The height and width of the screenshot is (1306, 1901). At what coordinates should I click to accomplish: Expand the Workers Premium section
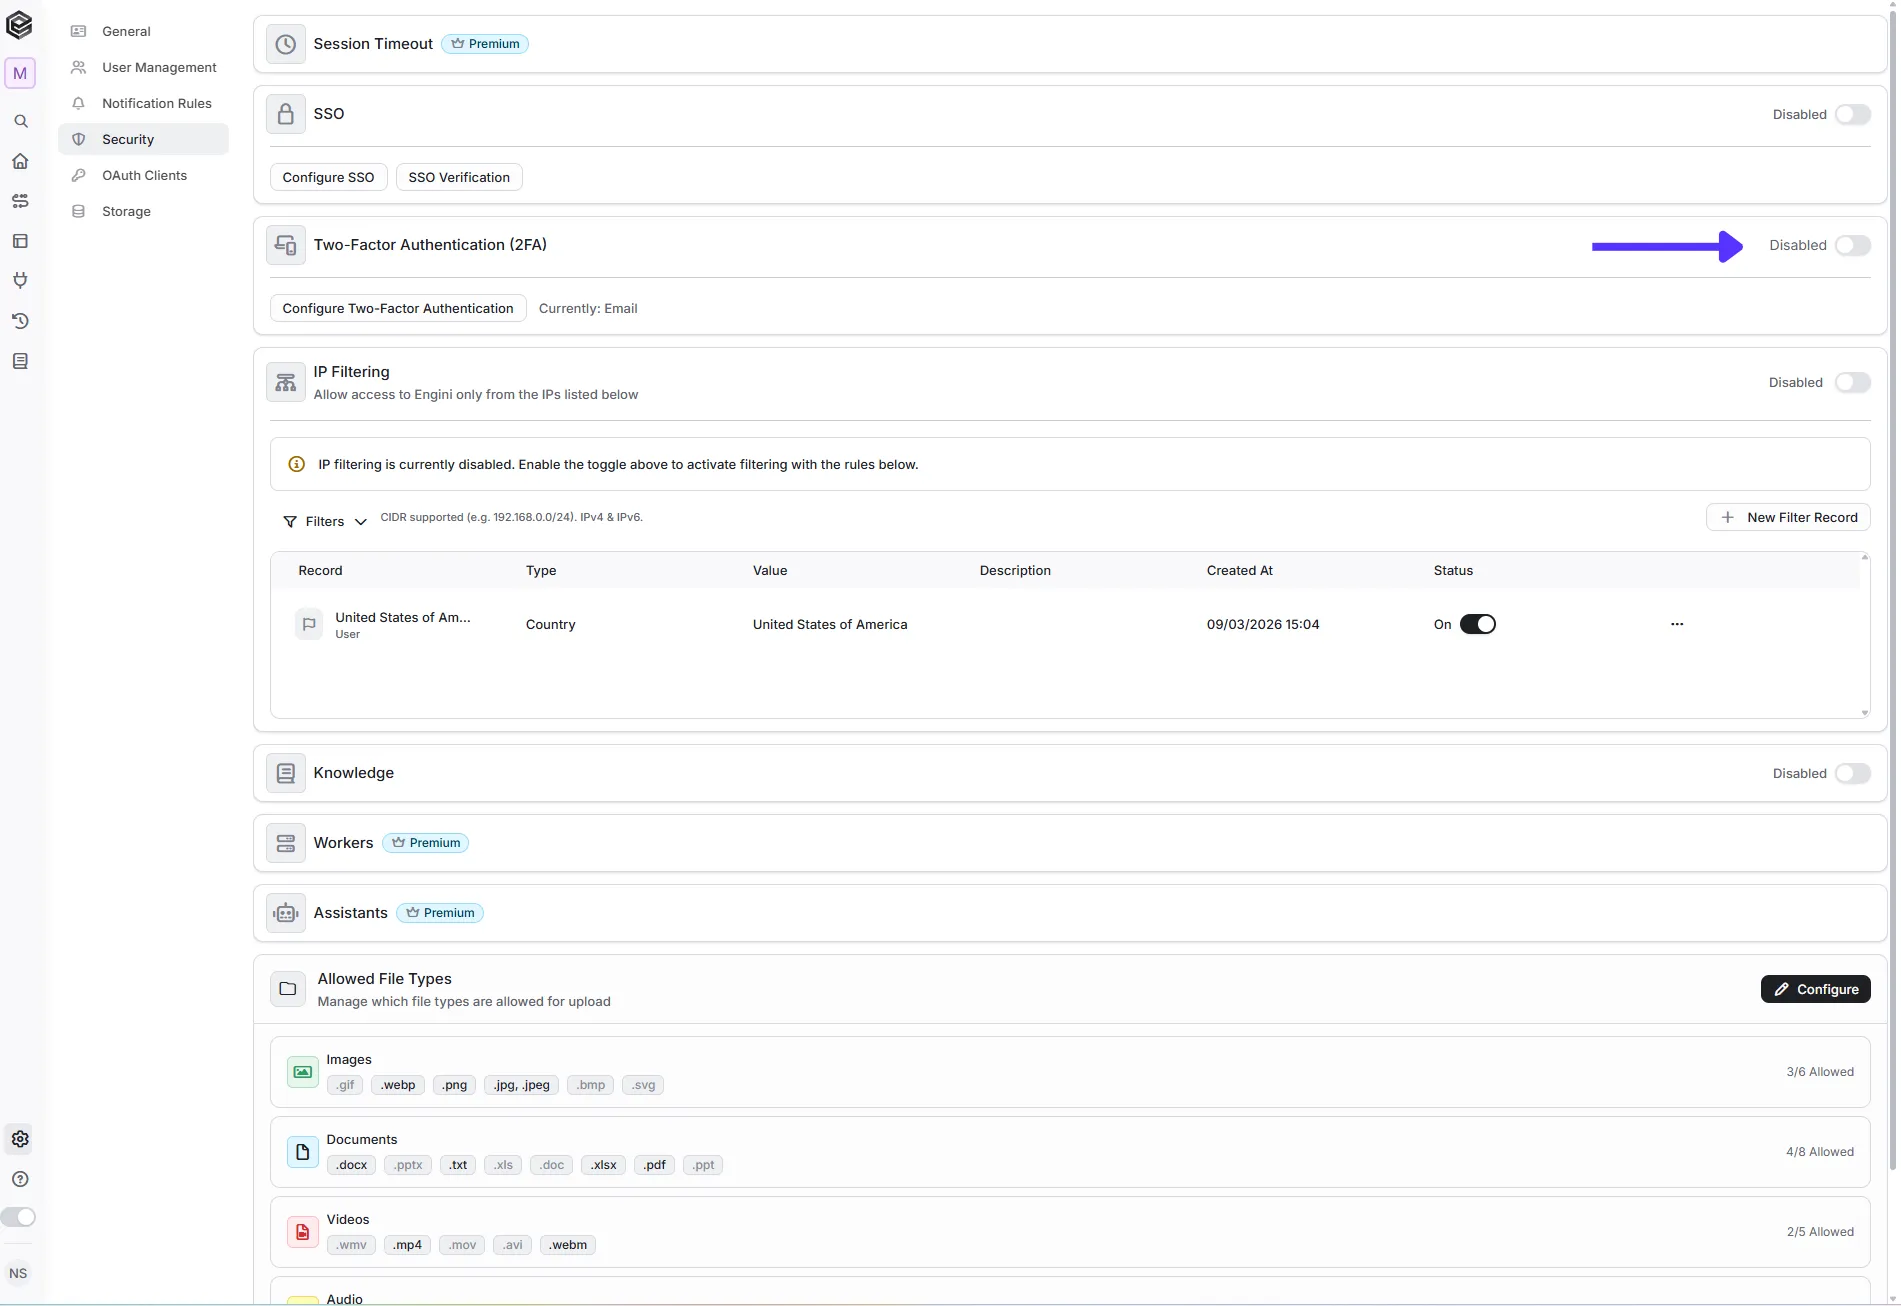pos(1069,843)
